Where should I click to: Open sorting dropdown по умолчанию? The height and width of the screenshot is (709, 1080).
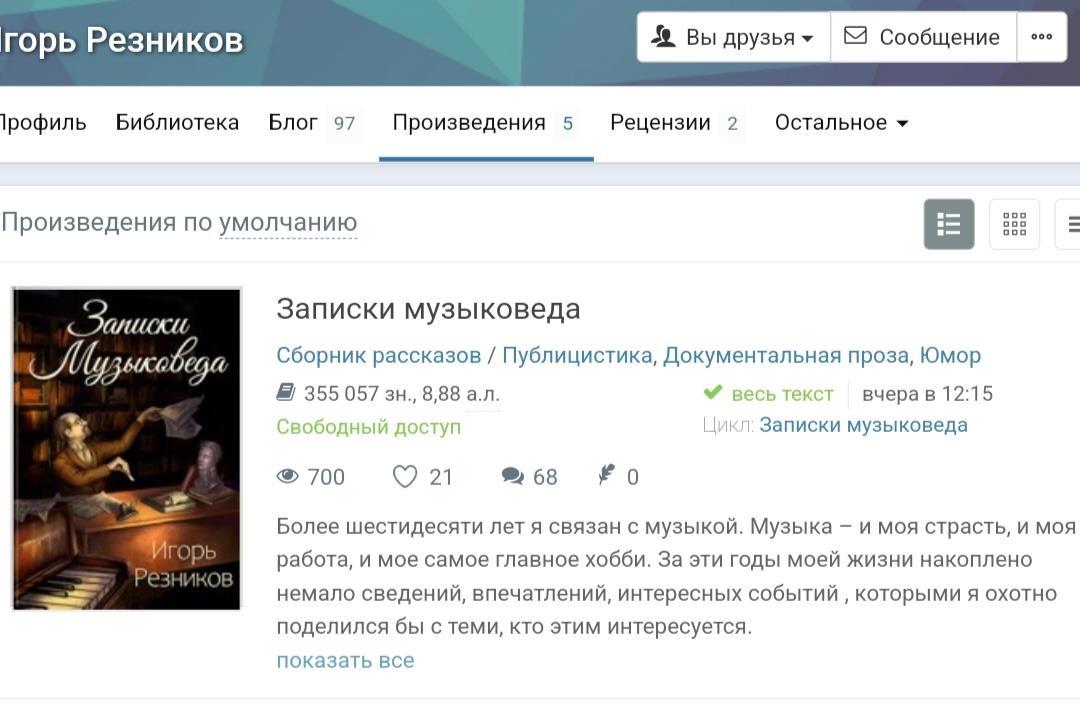click(288, 223)
